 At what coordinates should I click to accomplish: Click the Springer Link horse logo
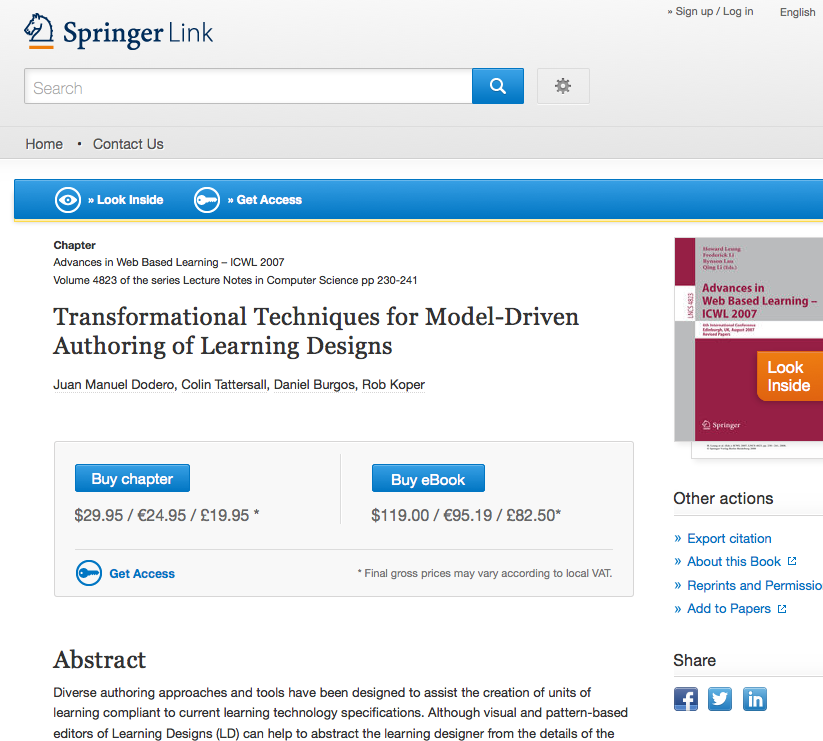pos(40,32)
